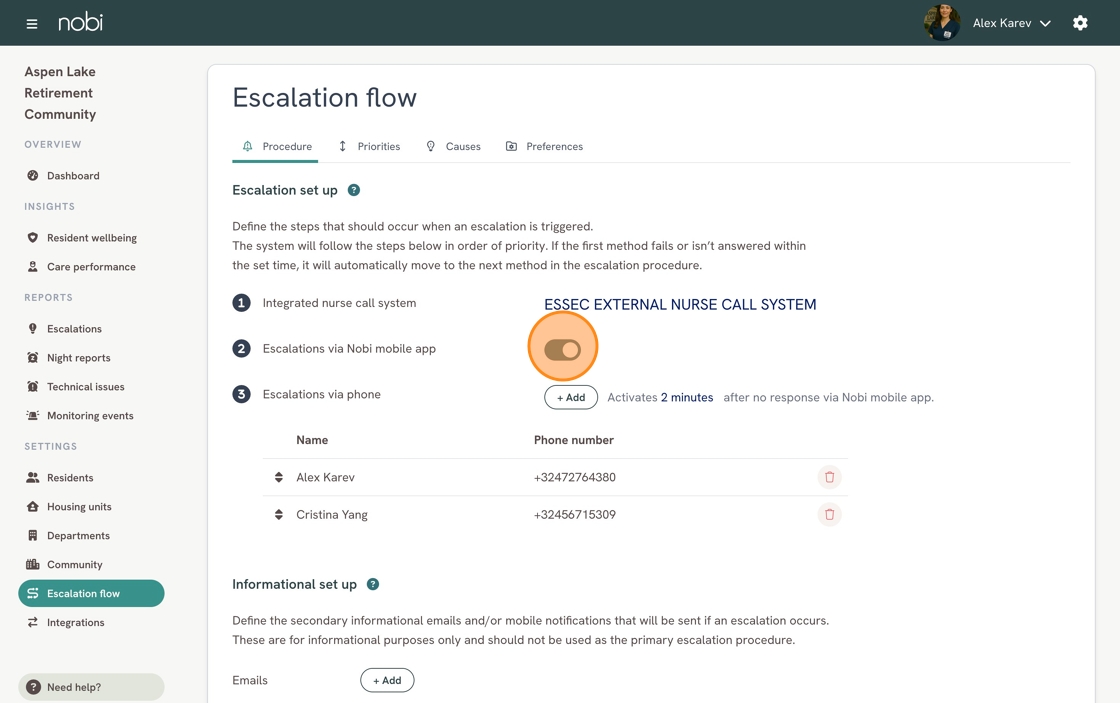This screenshot has width=1120, height=703.
Task: Switch to the Procedure tab
Action: click(276, 146)
